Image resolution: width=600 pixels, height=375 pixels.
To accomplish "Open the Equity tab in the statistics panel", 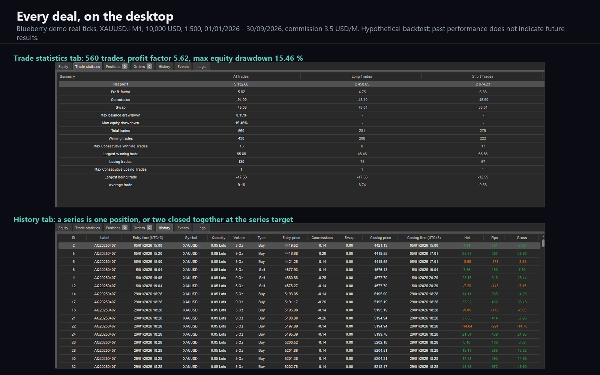I will click(63, 67).
